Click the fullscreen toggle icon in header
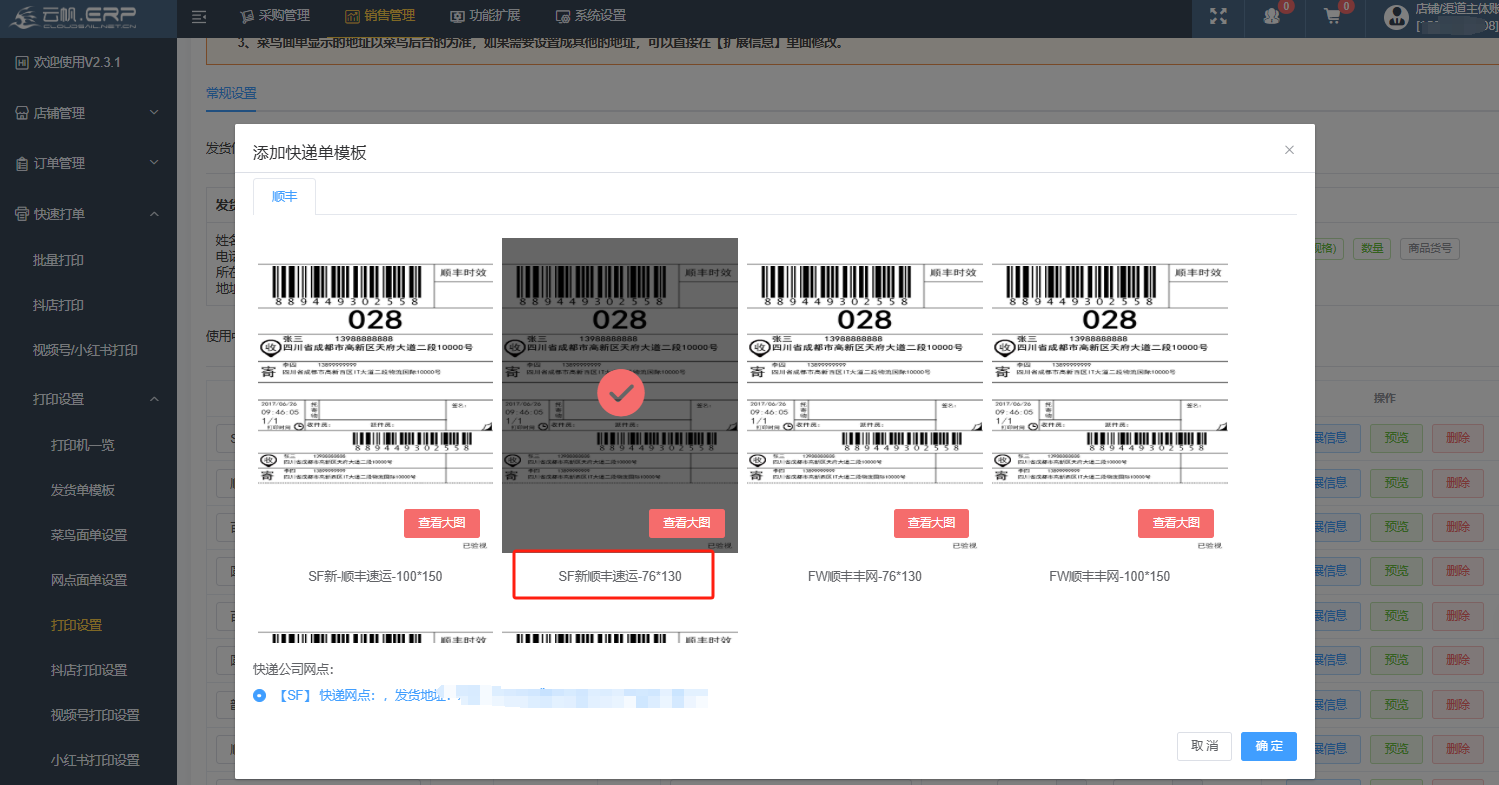1499x785 pixels. [x=1218, y=16]
